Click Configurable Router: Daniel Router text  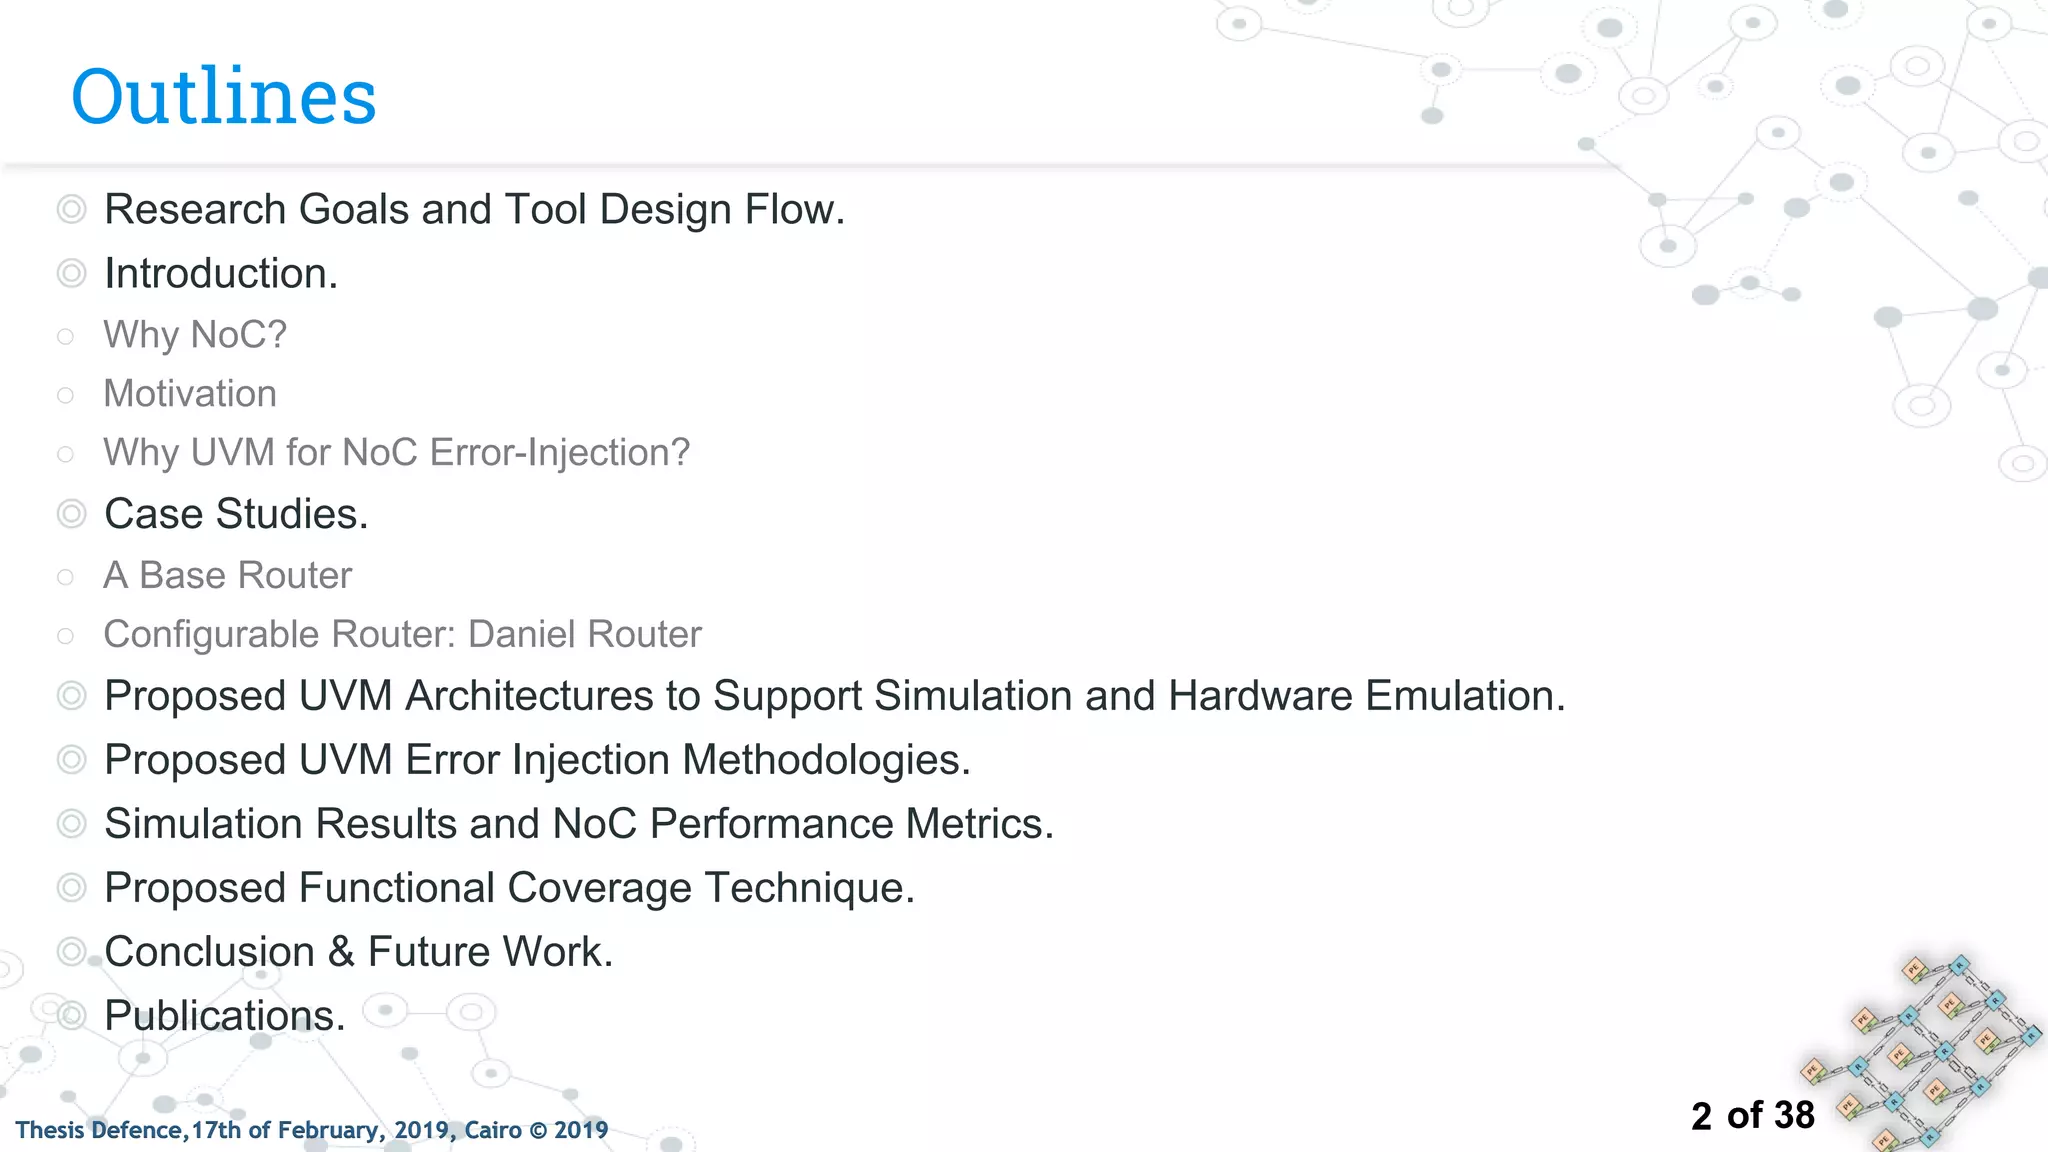403,635
